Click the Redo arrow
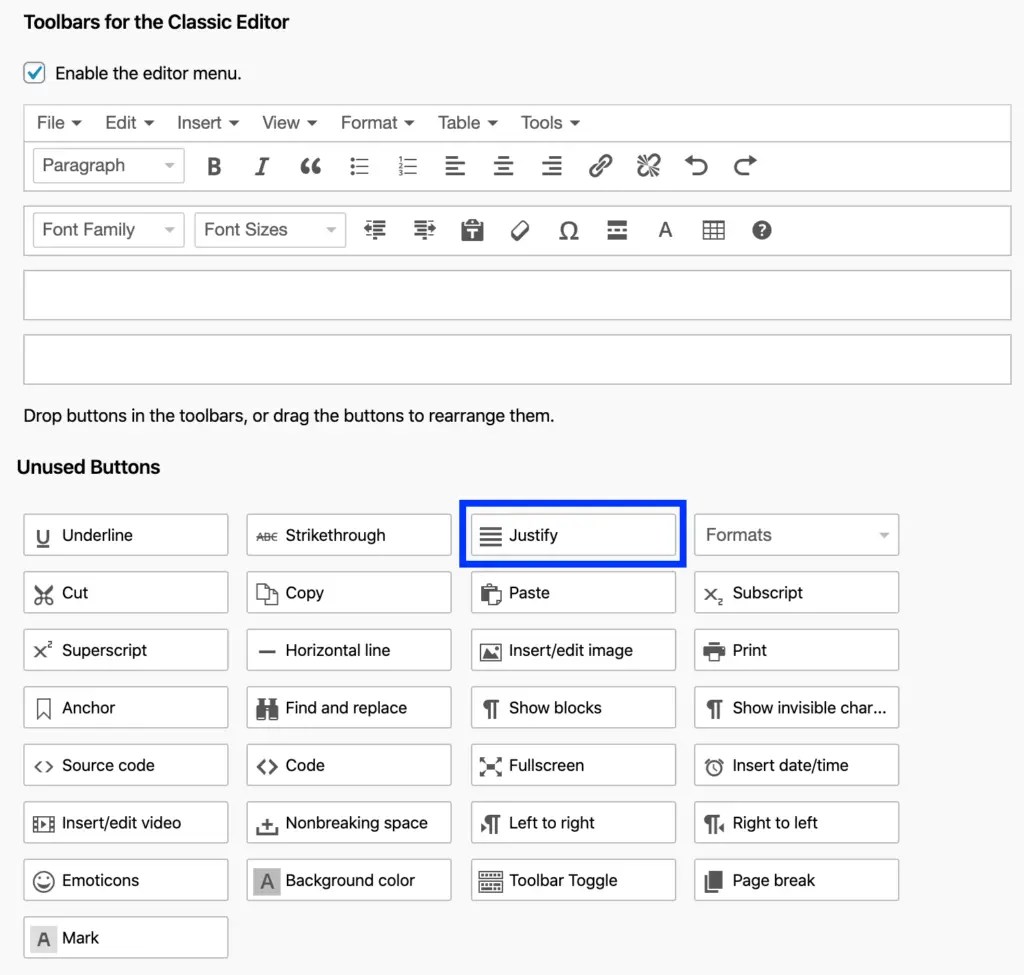The height and width of the screenshot is (975, 1024). tap(744, 166)
